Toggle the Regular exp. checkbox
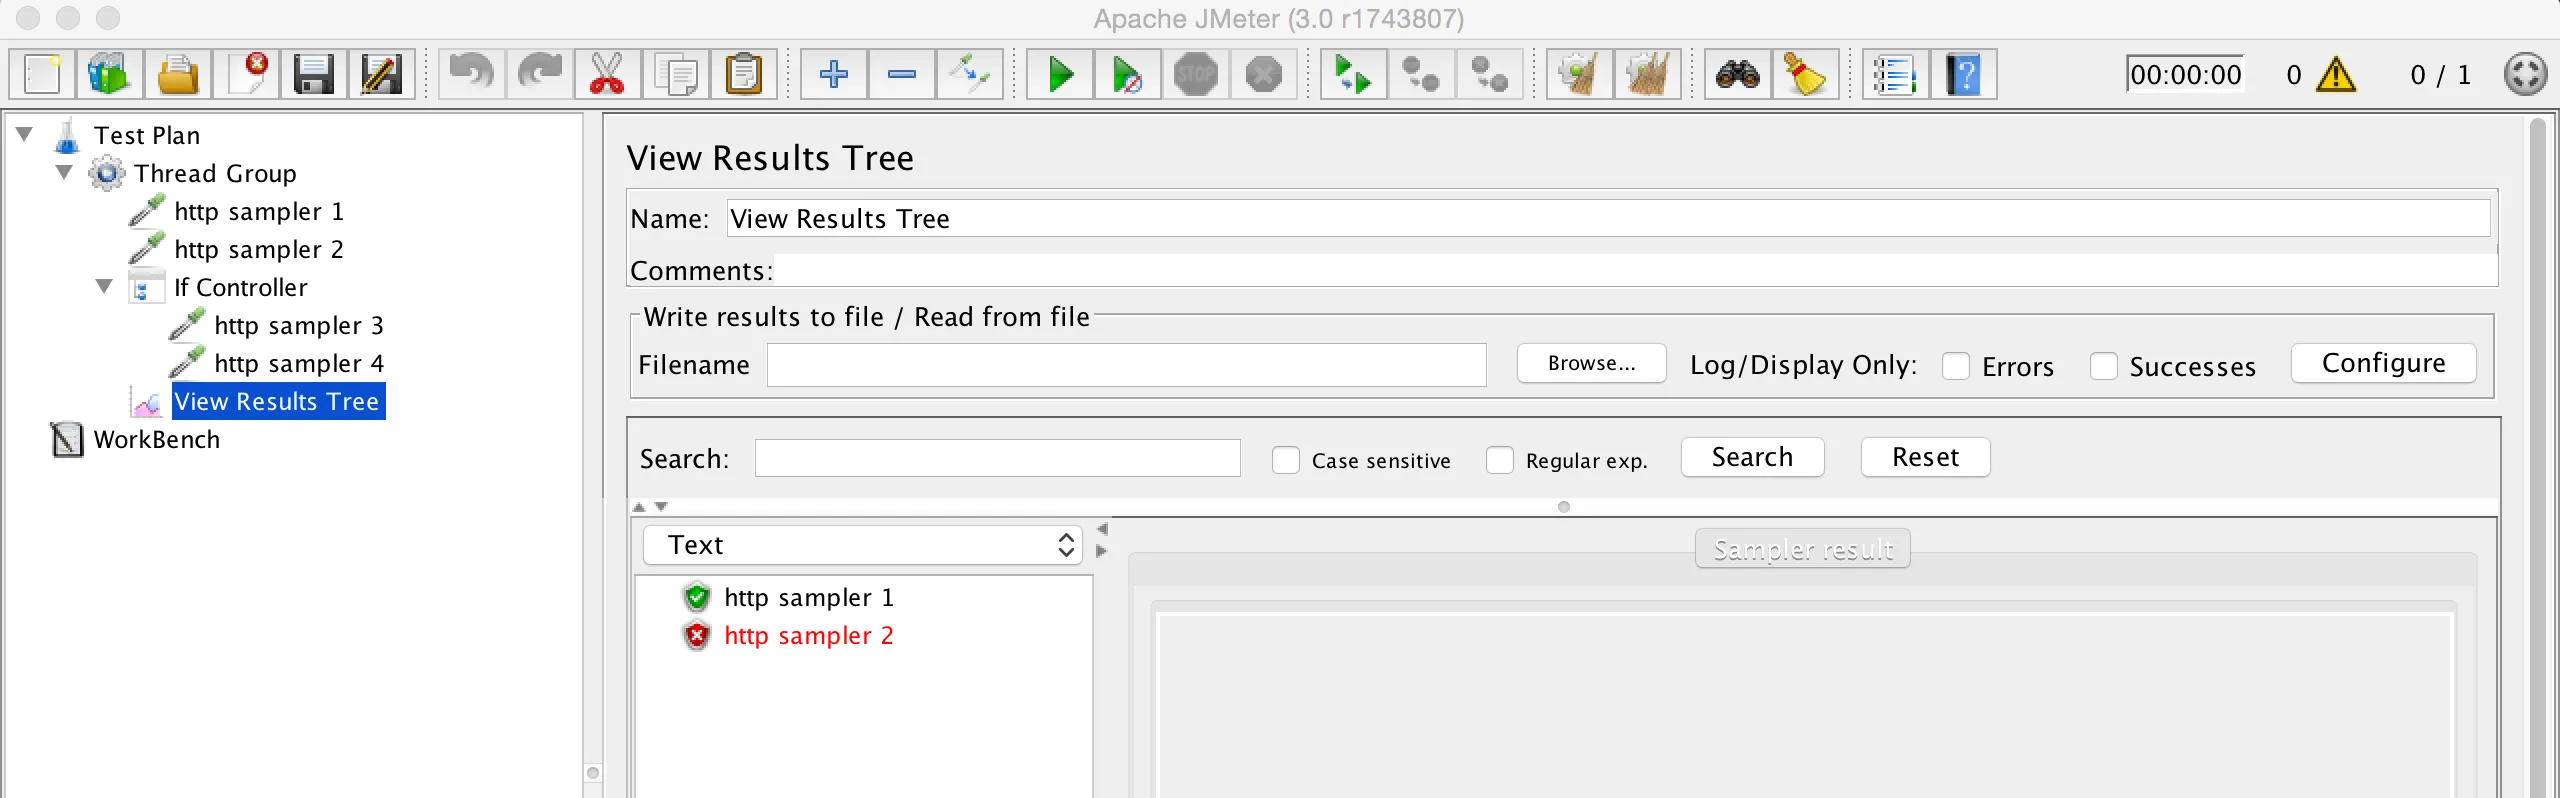Screen dimensions: 2560x798 [1500, 460]
